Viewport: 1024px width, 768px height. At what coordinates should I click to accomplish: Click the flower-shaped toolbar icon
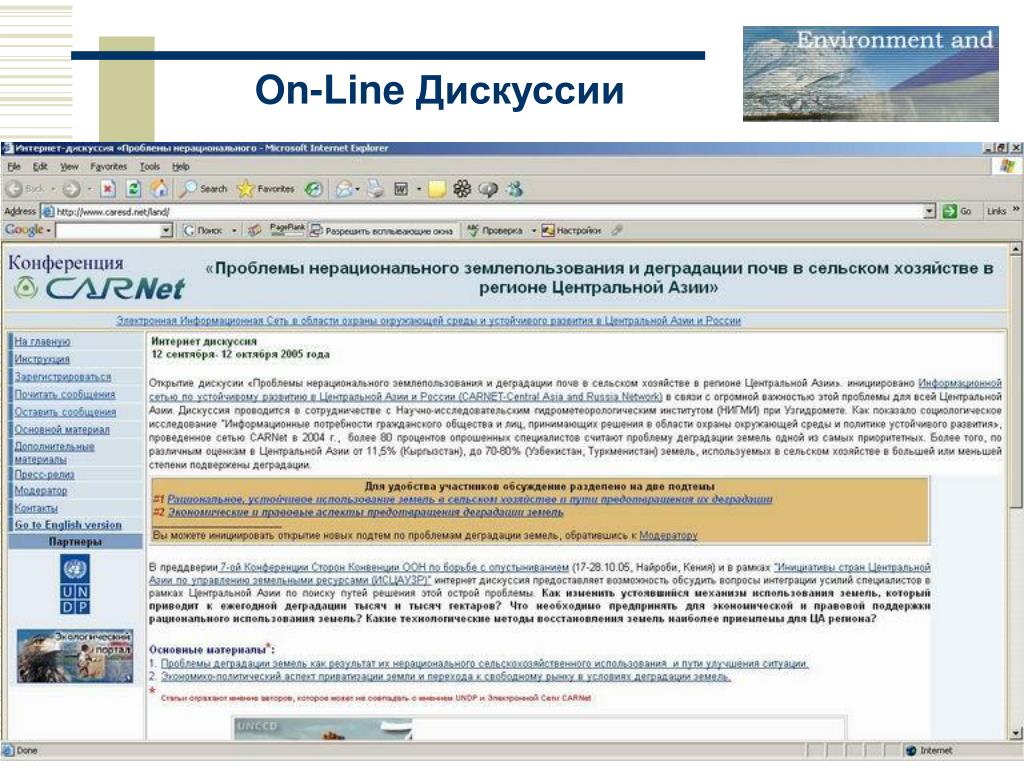click(462, 189)
